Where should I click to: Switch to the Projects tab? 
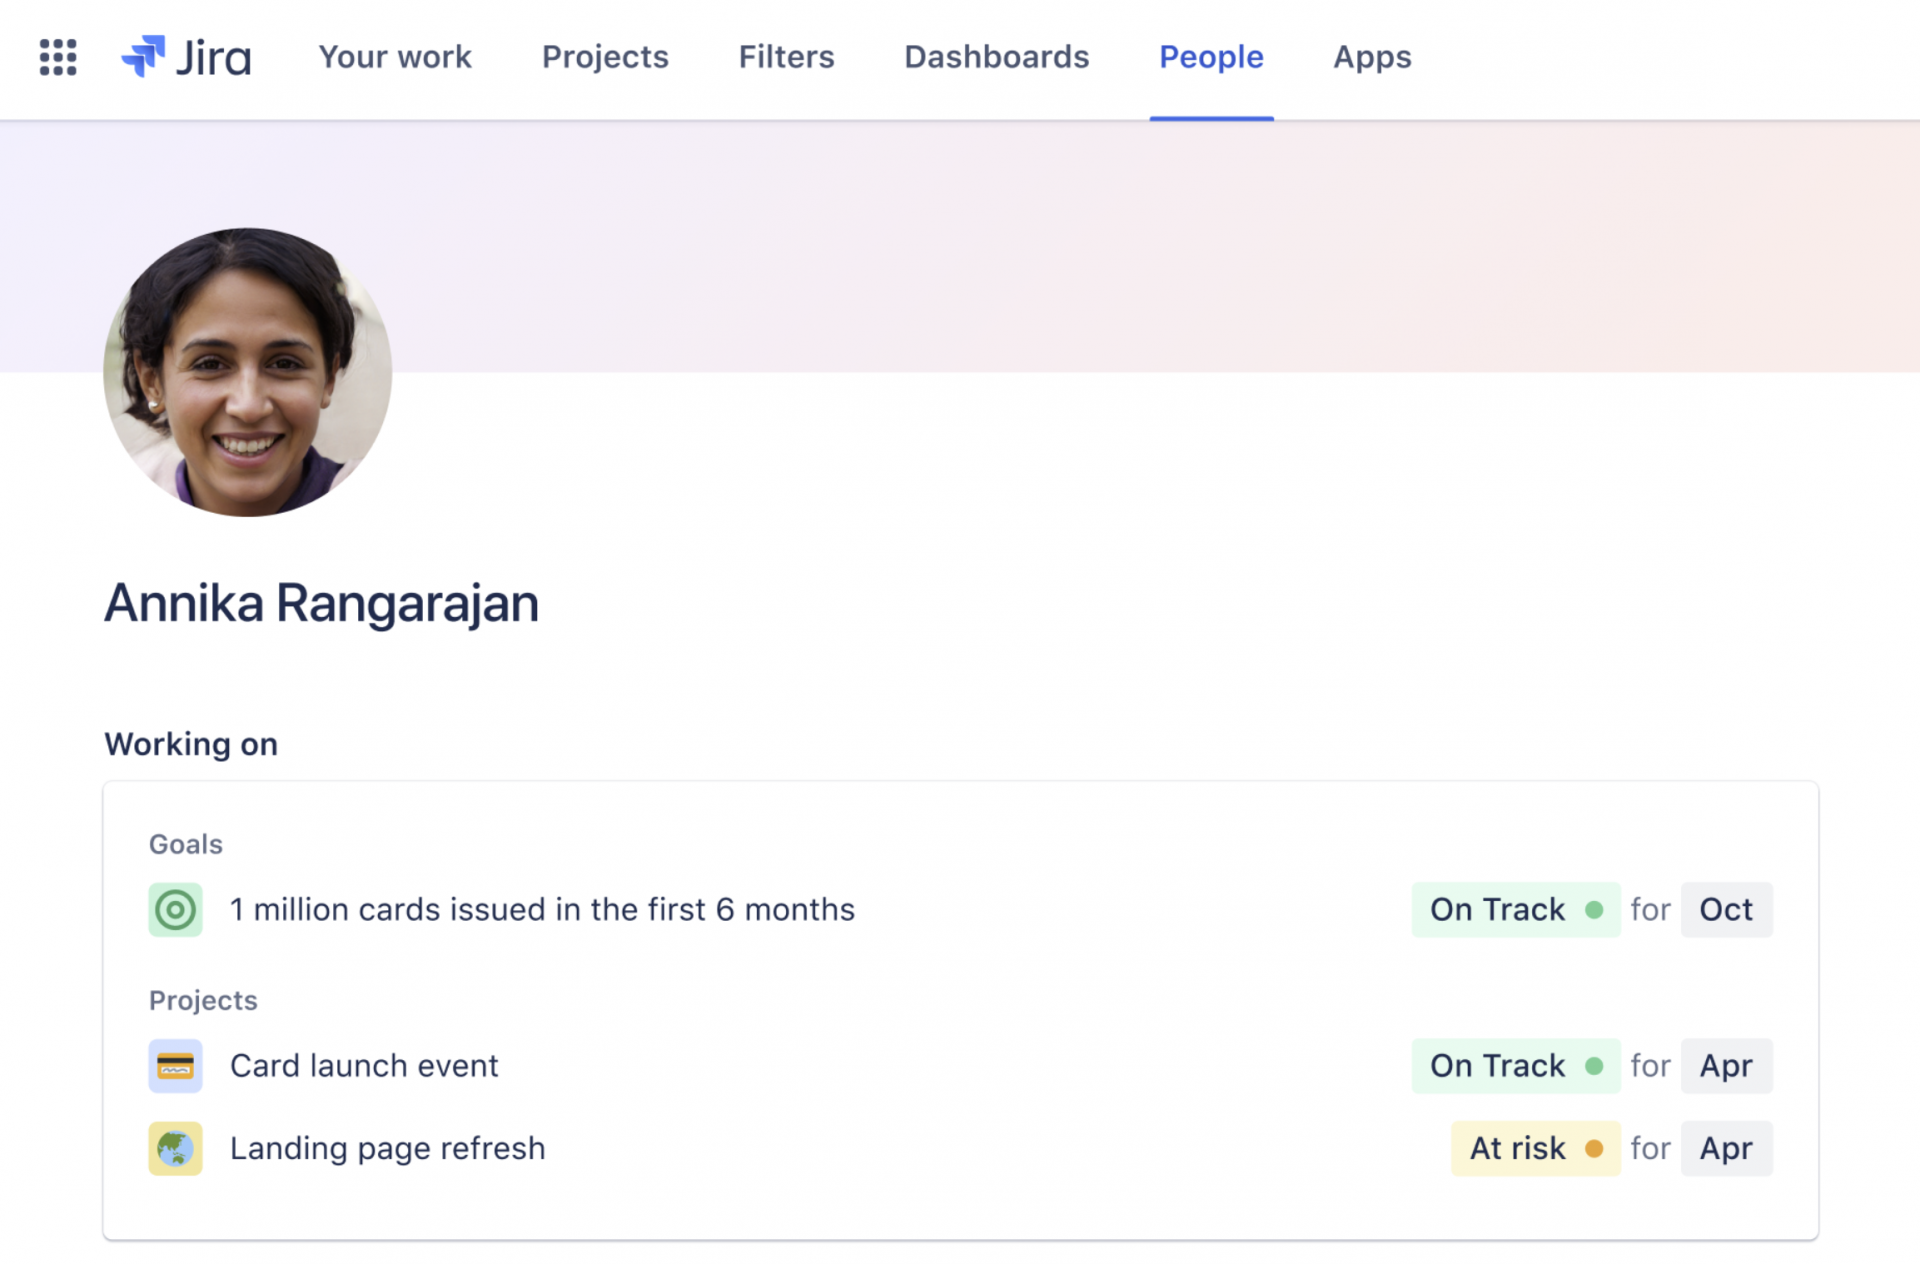click(x=605, y=57)
